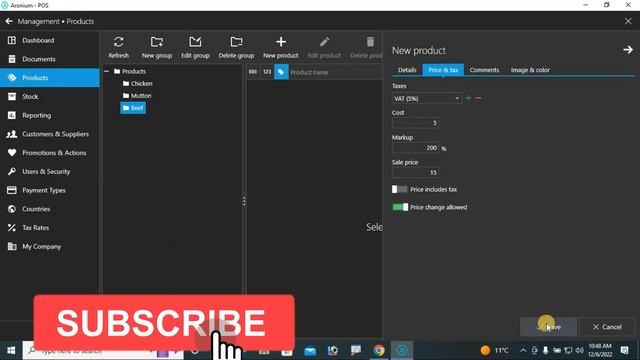
Task: Click the Markup percentage field
Action: tap(416, 148)
